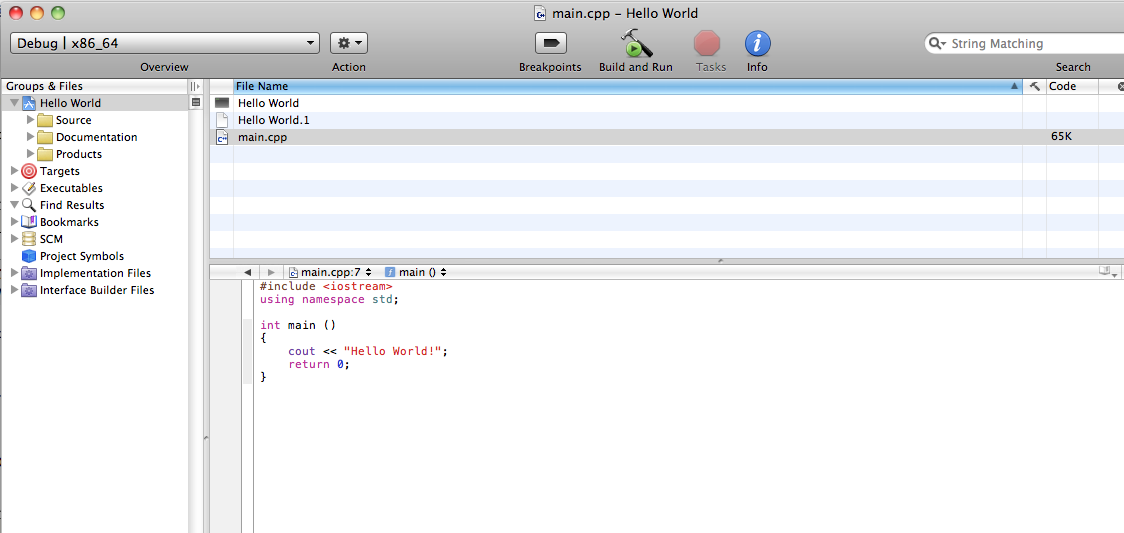Open the Debug | x86_64 overview popup
The width and height of the screenshot is (1124, 533).
(165, 43)
